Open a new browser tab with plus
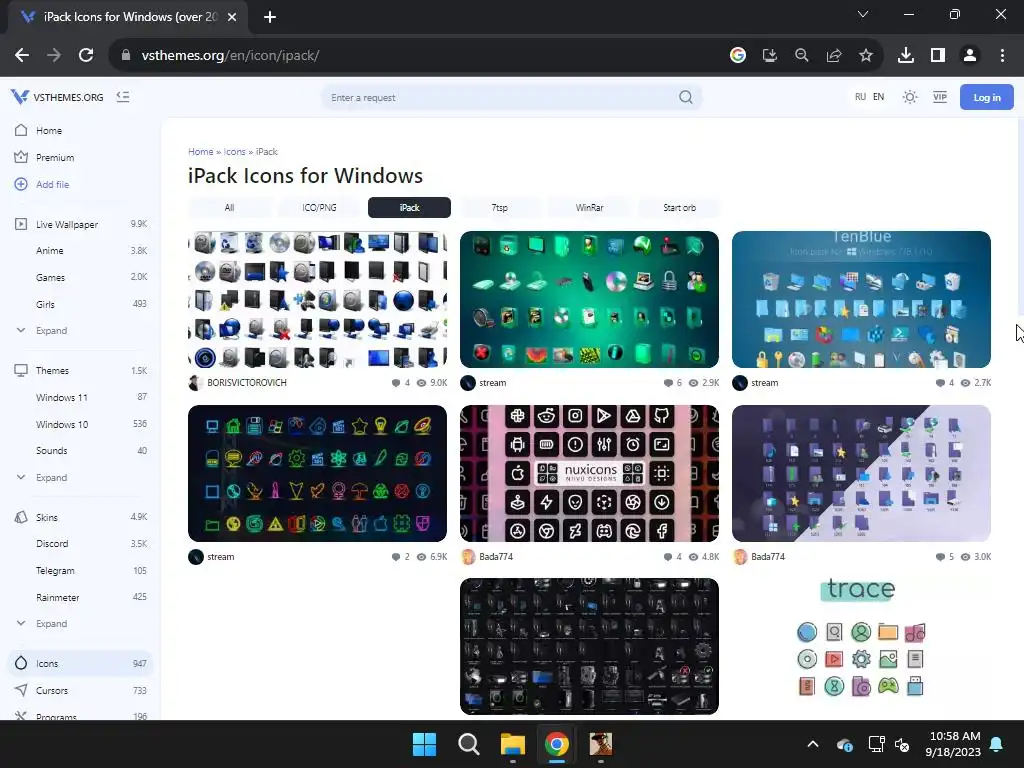Image resolution: width=1024 pixels, height=768 pixels. click(x=270, y=17)
